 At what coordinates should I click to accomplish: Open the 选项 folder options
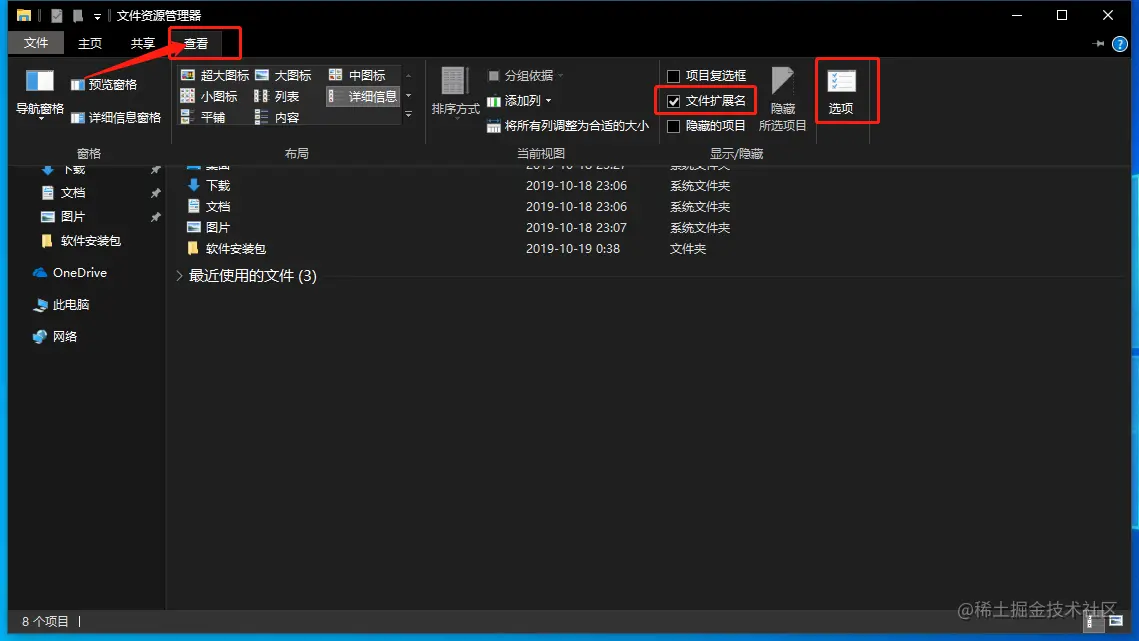click(x=841, y=92)
